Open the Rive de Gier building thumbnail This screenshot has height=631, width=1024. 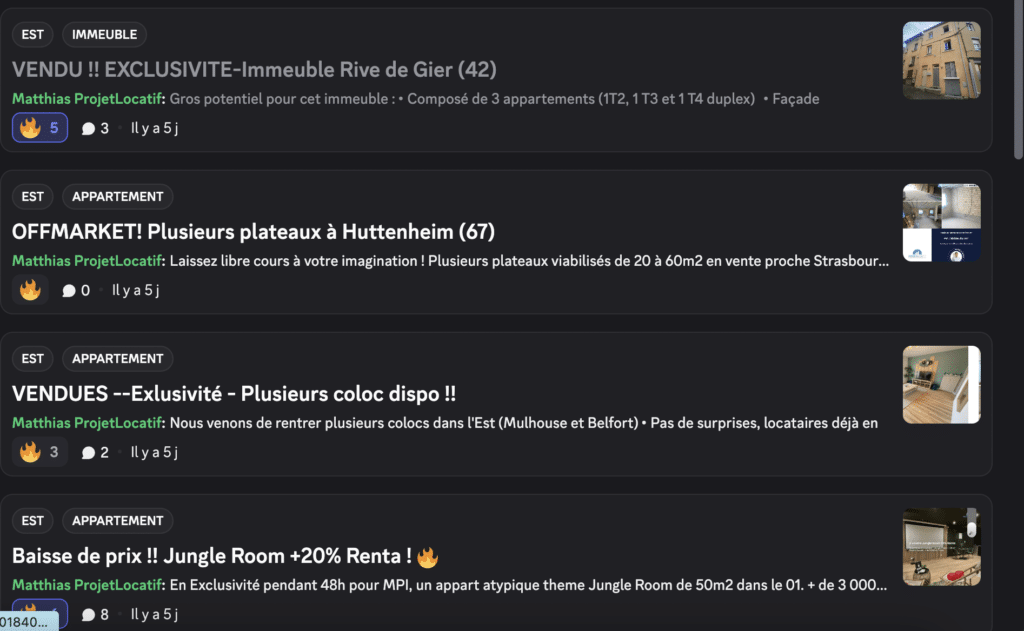click(x=941, y=61)
